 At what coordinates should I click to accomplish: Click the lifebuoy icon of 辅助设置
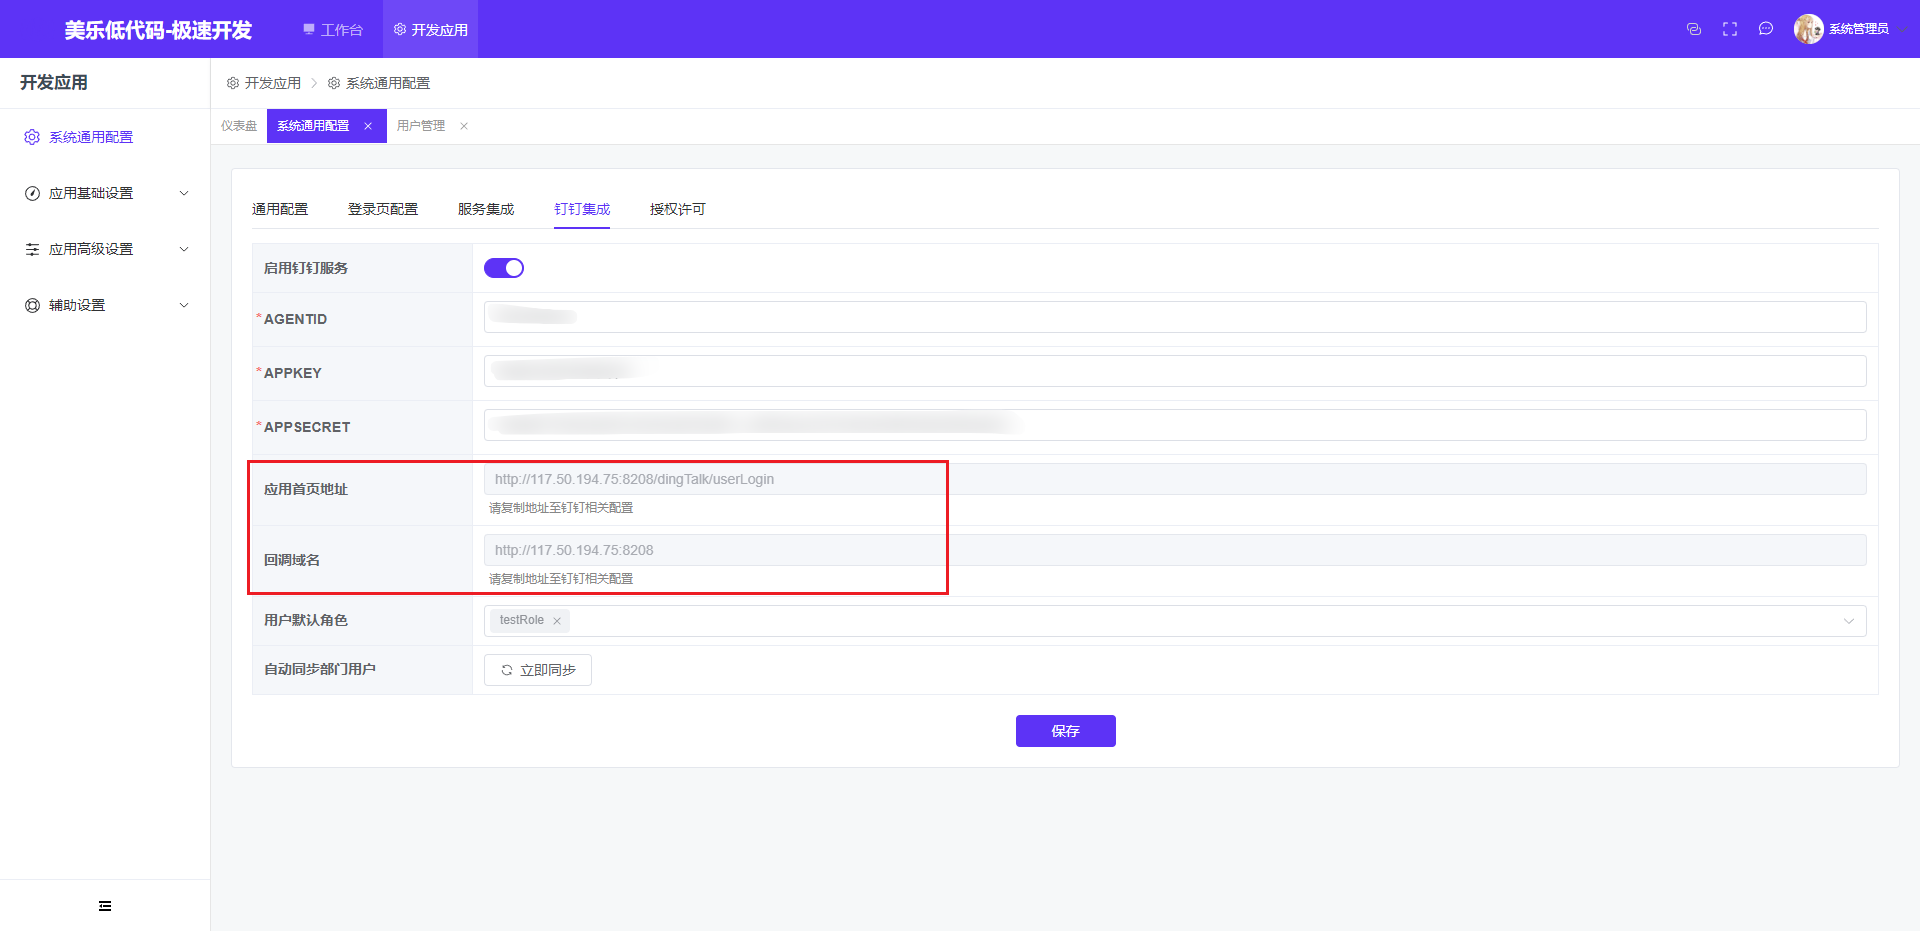(x=32, y=305)
